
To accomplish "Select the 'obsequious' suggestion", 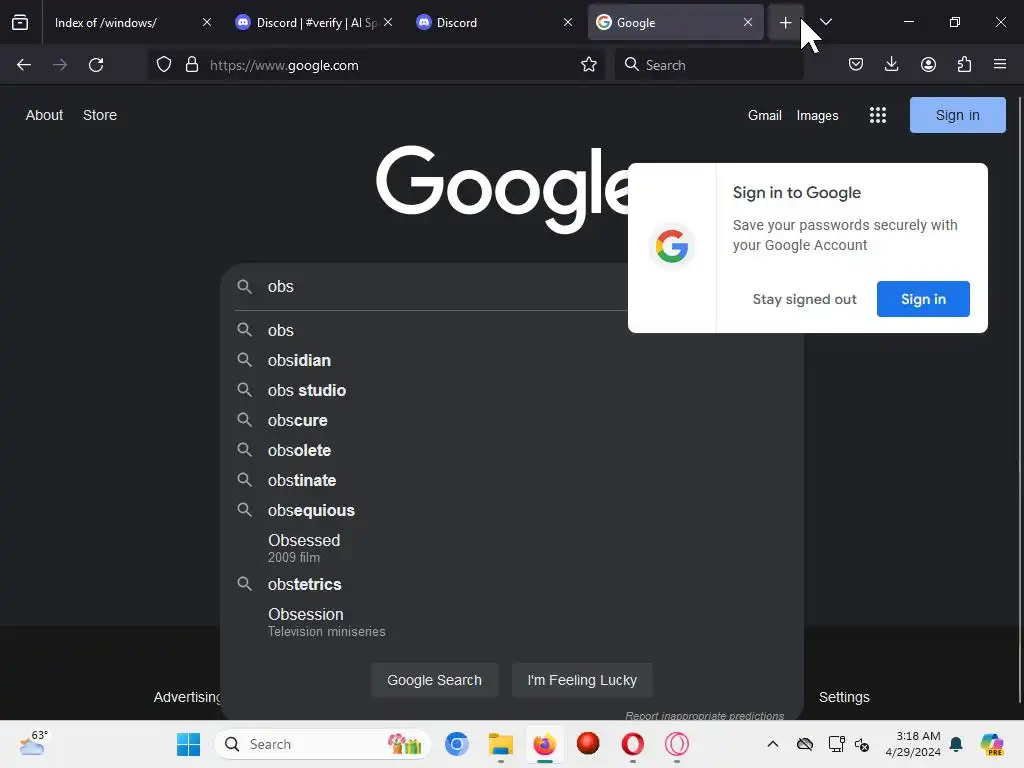I will [x=512, y=511].
